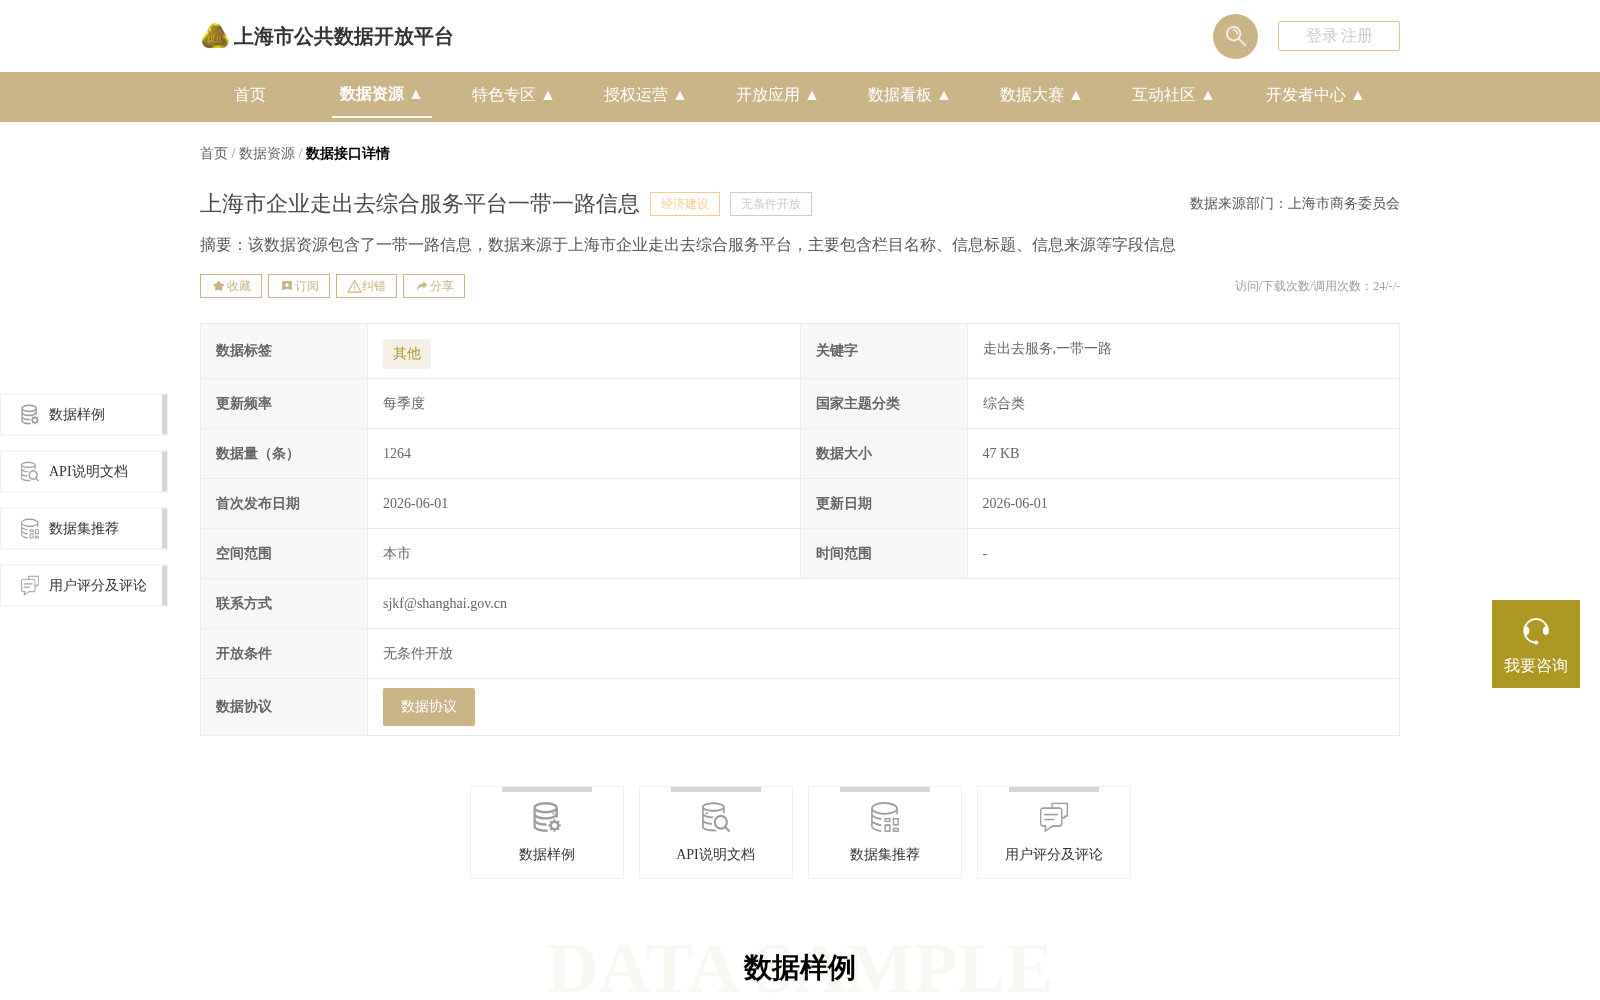The height and width of the screenshot is (1000, 1600).
Task: Click the star icon on 收藏 button
Action: tap(218, 286)
